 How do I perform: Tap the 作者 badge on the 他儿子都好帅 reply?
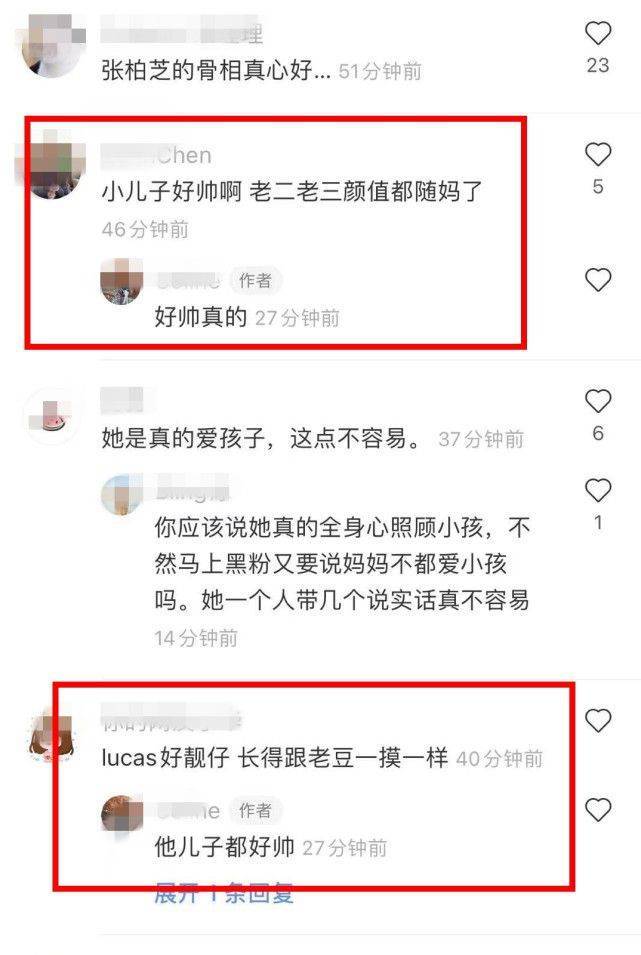click(x=255, y=810)
